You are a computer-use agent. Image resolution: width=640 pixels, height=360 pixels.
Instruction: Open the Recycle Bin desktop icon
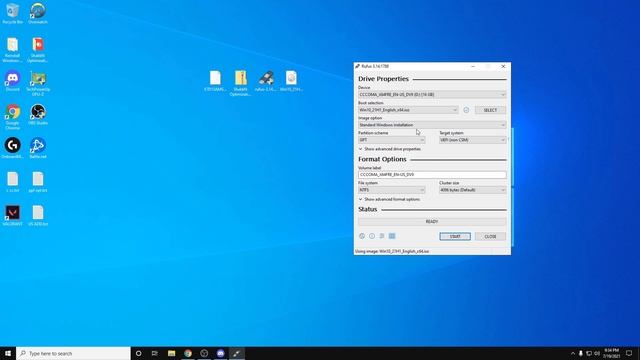click(x=13, y=13)
